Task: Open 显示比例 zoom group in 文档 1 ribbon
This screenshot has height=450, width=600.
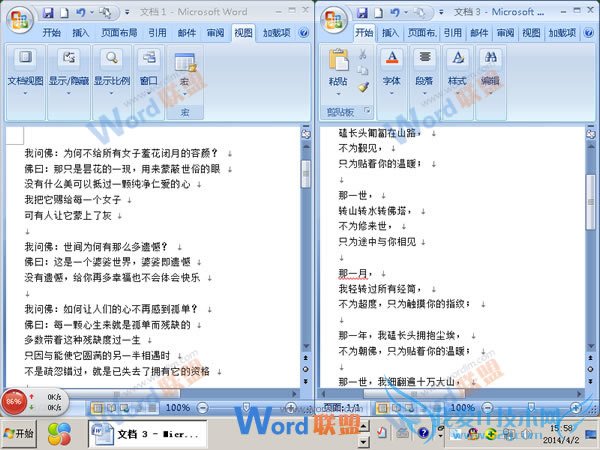Action: 112,82
